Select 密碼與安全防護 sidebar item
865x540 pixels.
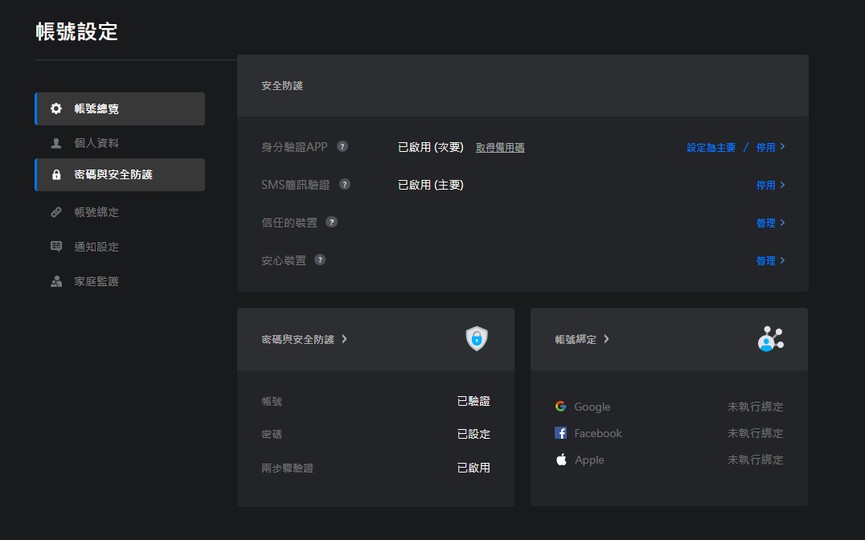120,175
